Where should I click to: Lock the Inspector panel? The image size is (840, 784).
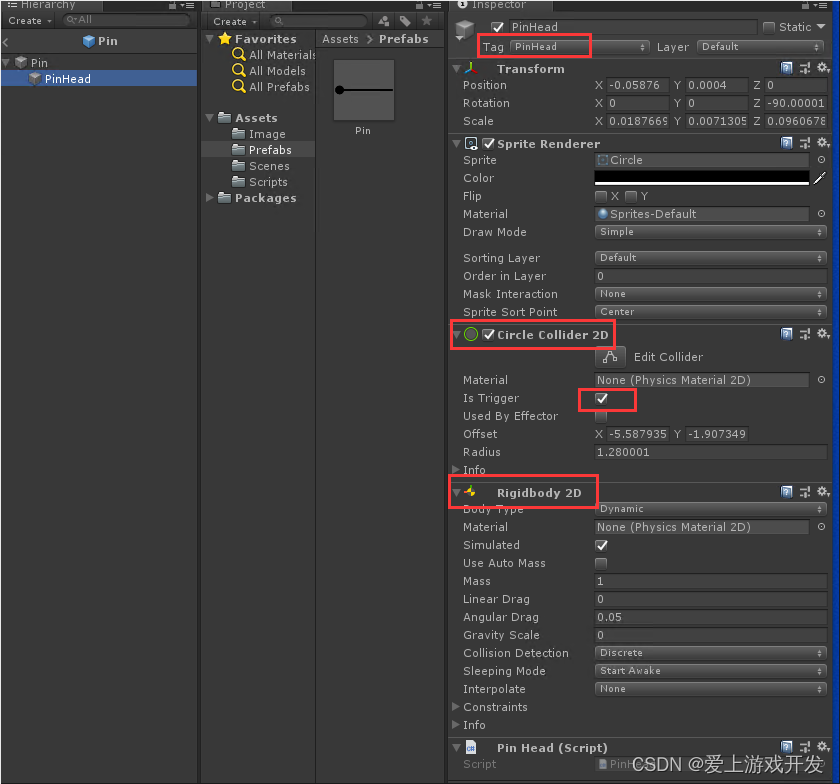[805, 5]
